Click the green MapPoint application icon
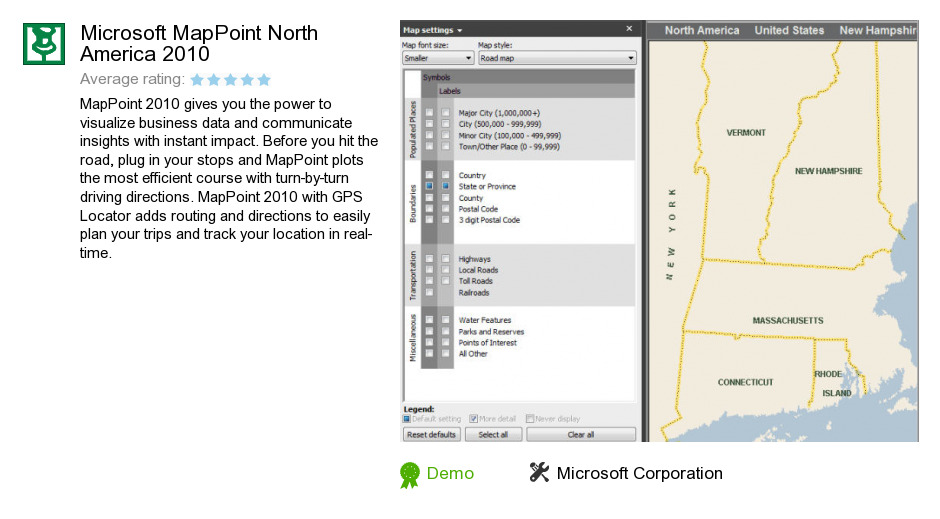 point(44,44)
